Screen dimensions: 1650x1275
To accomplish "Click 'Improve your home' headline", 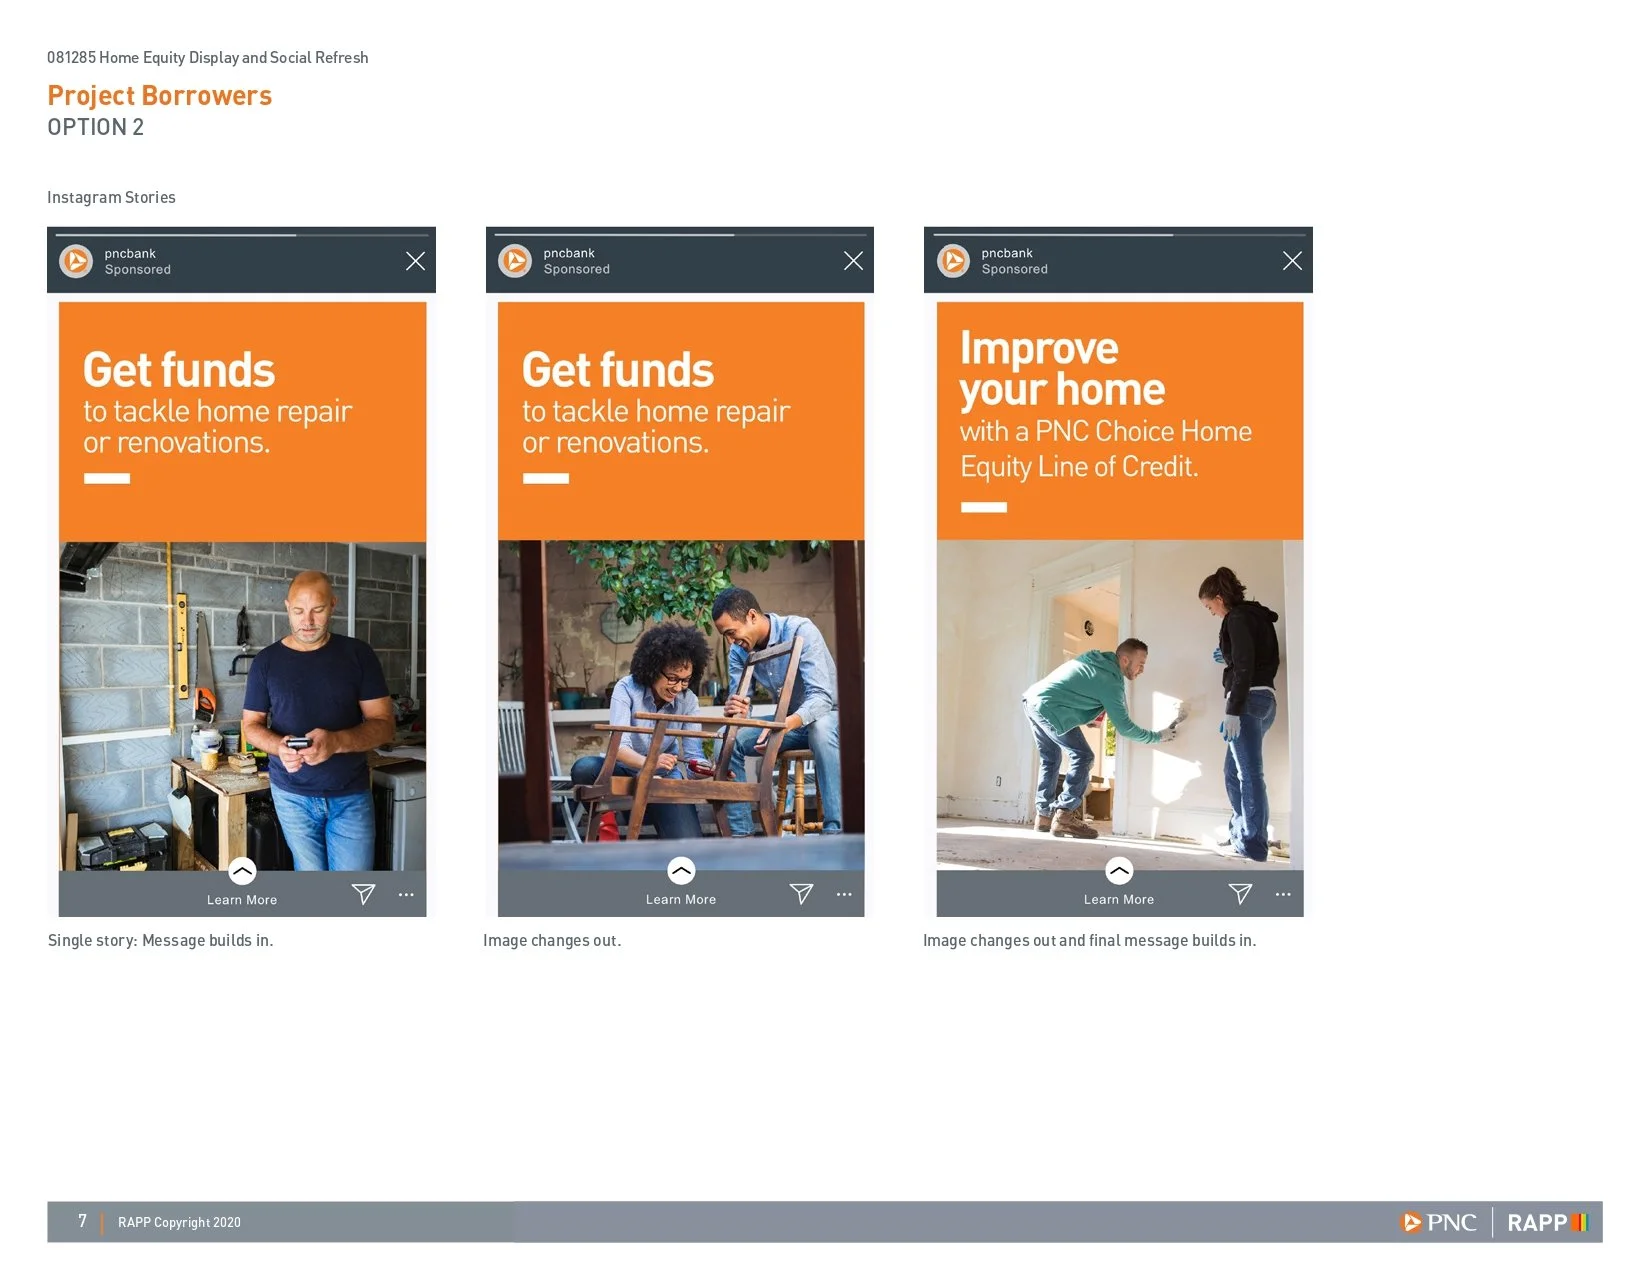I will point(1062,369).
